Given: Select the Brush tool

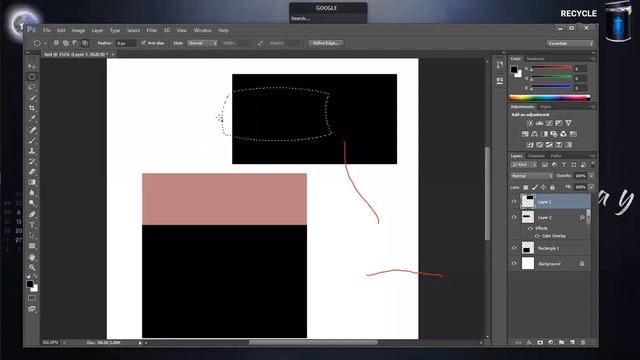Looking at the screenshot, I should coord(32,140).
